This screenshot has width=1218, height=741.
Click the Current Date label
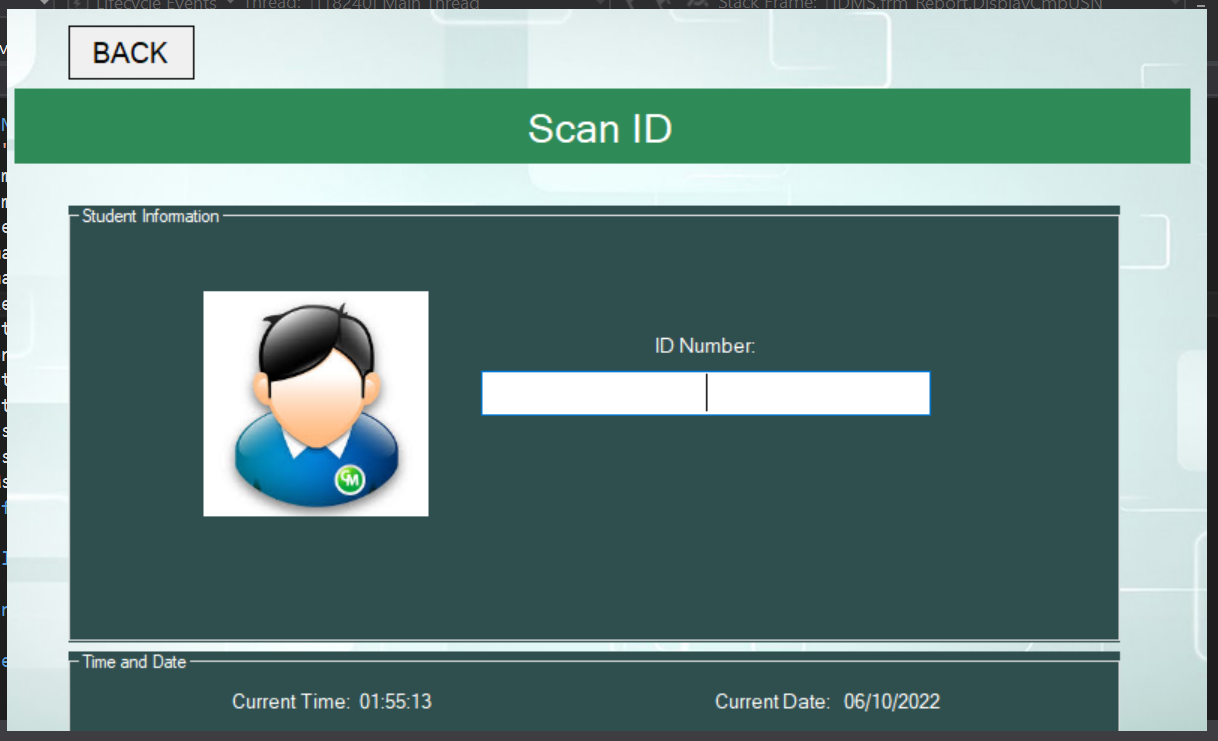click(x=773, y=702)
